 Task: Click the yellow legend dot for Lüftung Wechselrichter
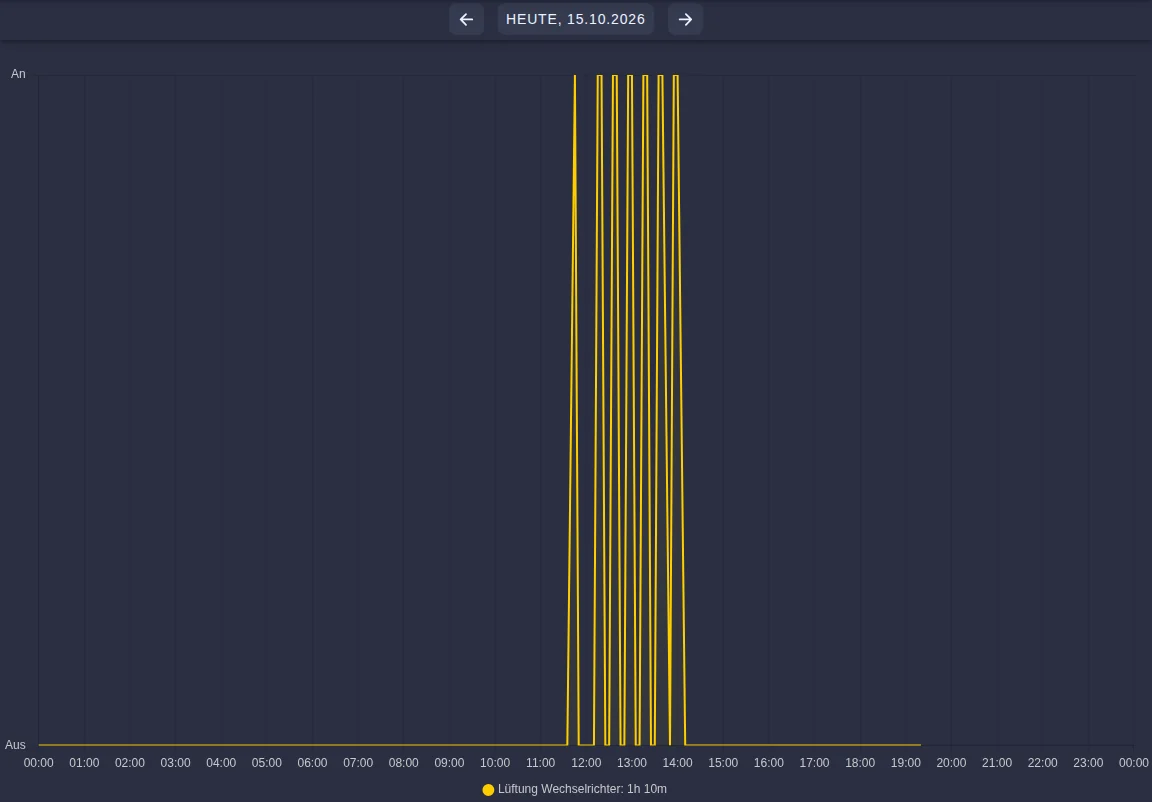click(x=488, y=790)
